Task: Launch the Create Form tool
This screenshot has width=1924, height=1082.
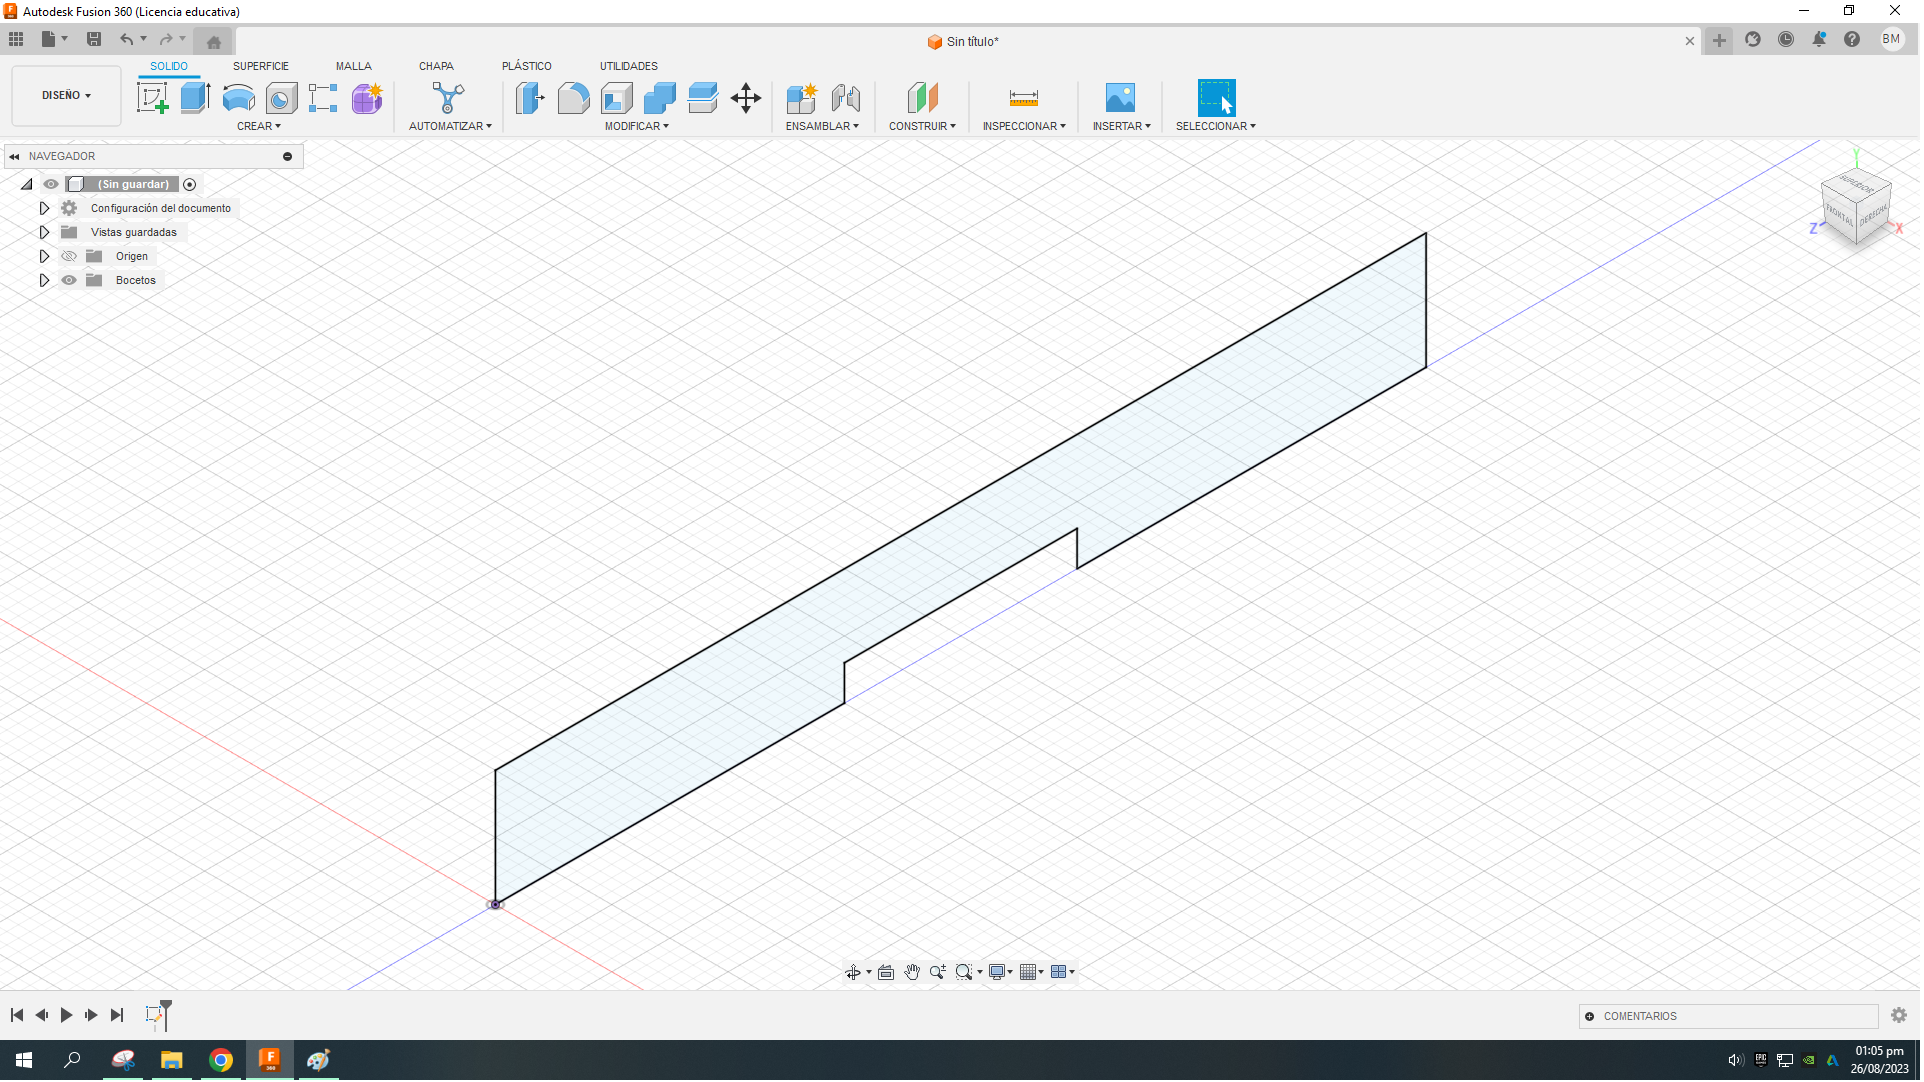Action: click(x=366, y=99)
